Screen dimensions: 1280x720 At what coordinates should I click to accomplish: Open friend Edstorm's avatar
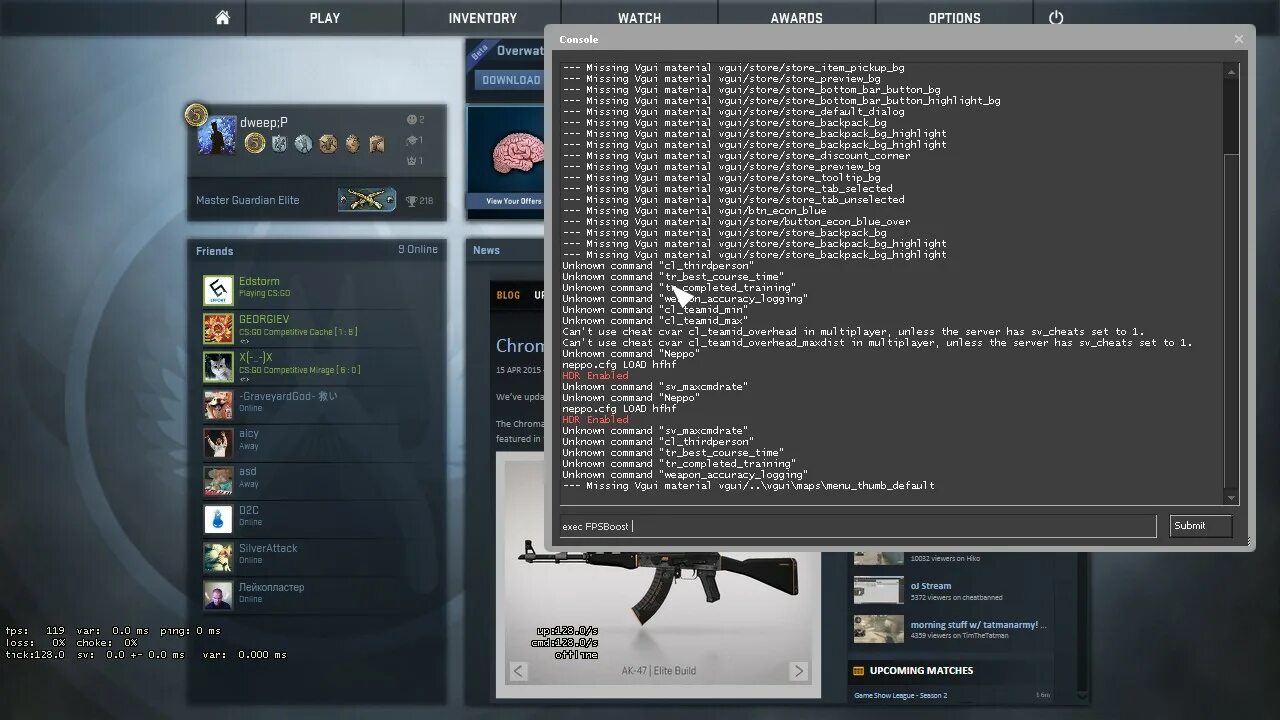tap(218, 291)
